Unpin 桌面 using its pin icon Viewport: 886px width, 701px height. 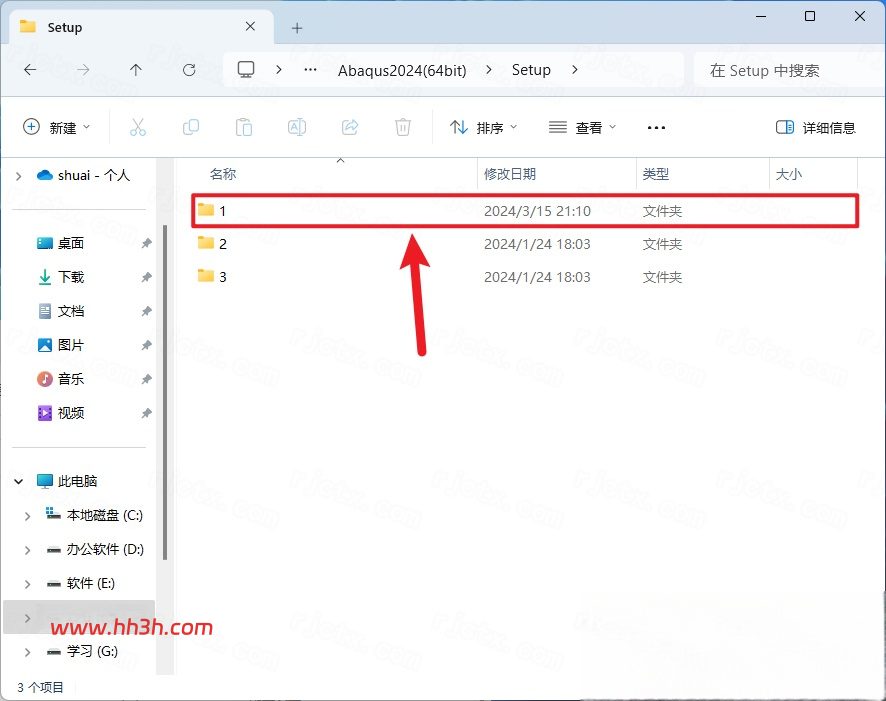pyautogui.click(x=146, y=243)
